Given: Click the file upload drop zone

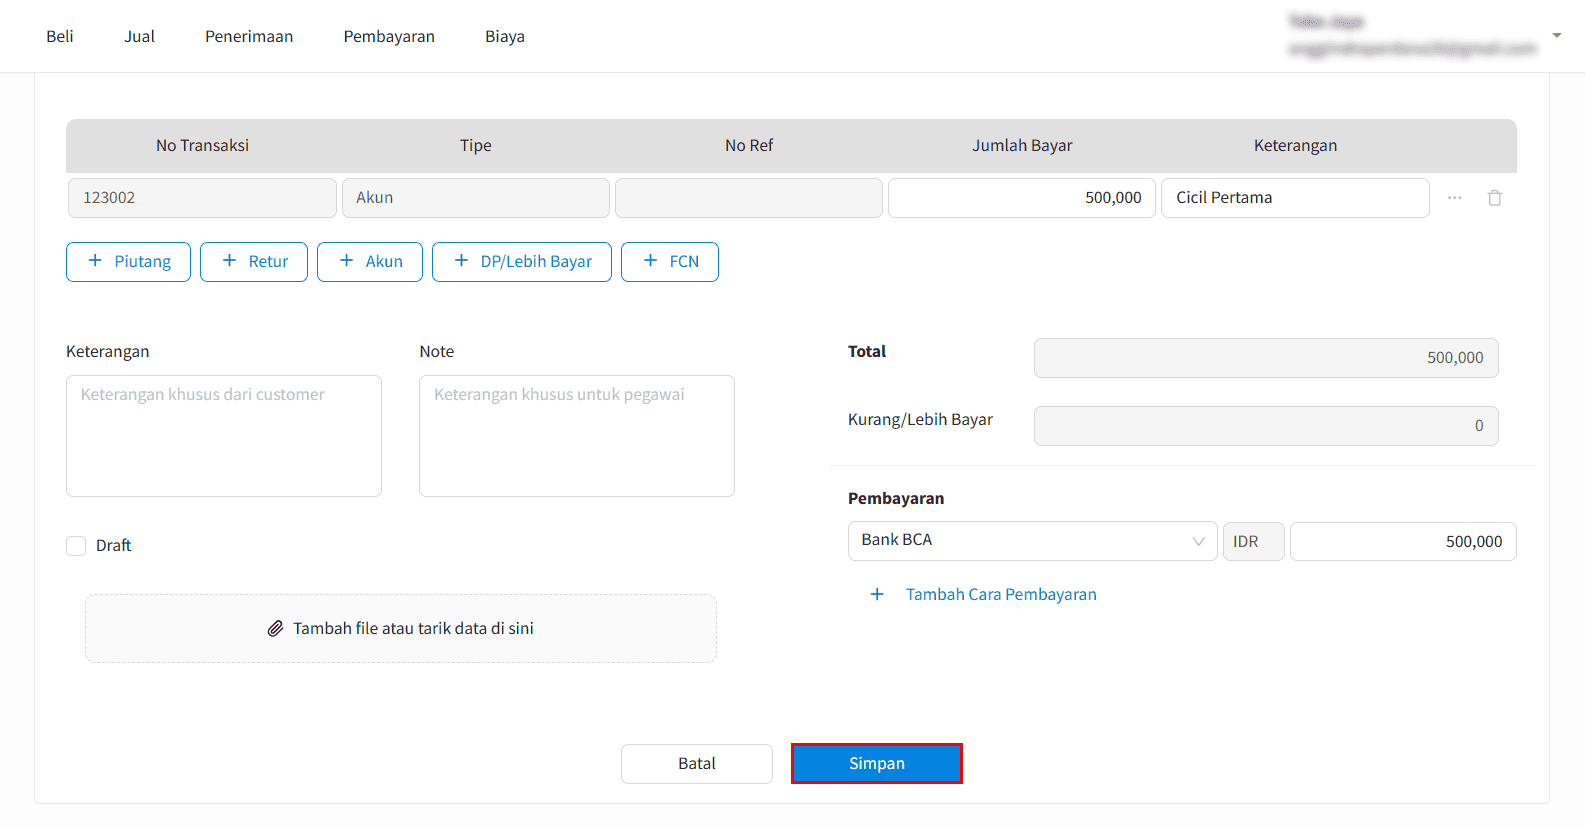Looking at the screenshot, I should [x=401, y=629].
